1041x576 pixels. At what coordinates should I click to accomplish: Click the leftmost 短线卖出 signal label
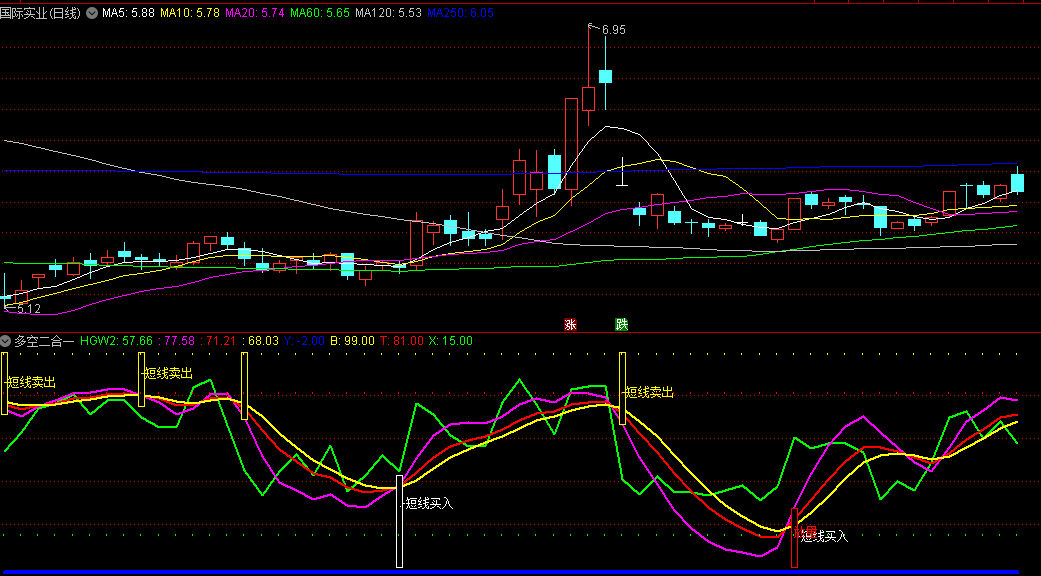pyautogui.click(x=32, y=382)
